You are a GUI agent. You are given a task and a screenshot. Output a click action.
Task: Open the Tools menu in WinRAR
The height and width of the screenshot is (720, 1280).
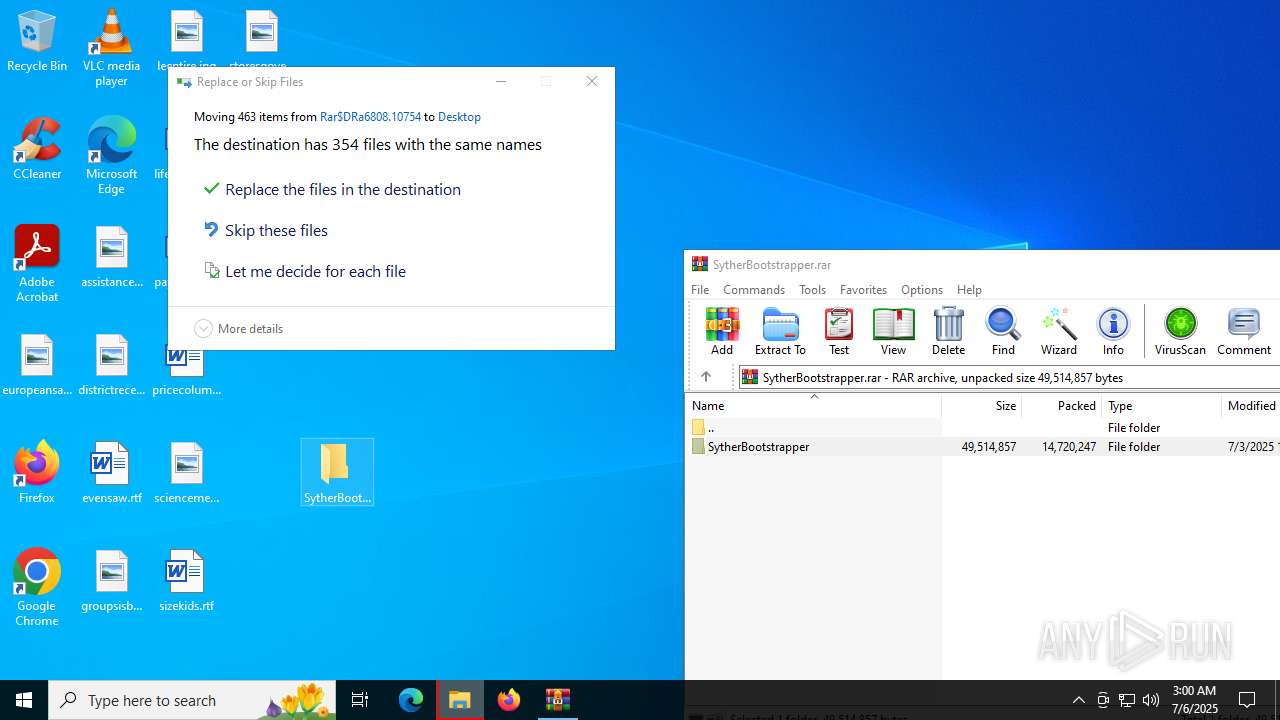(x=812, y=289)
